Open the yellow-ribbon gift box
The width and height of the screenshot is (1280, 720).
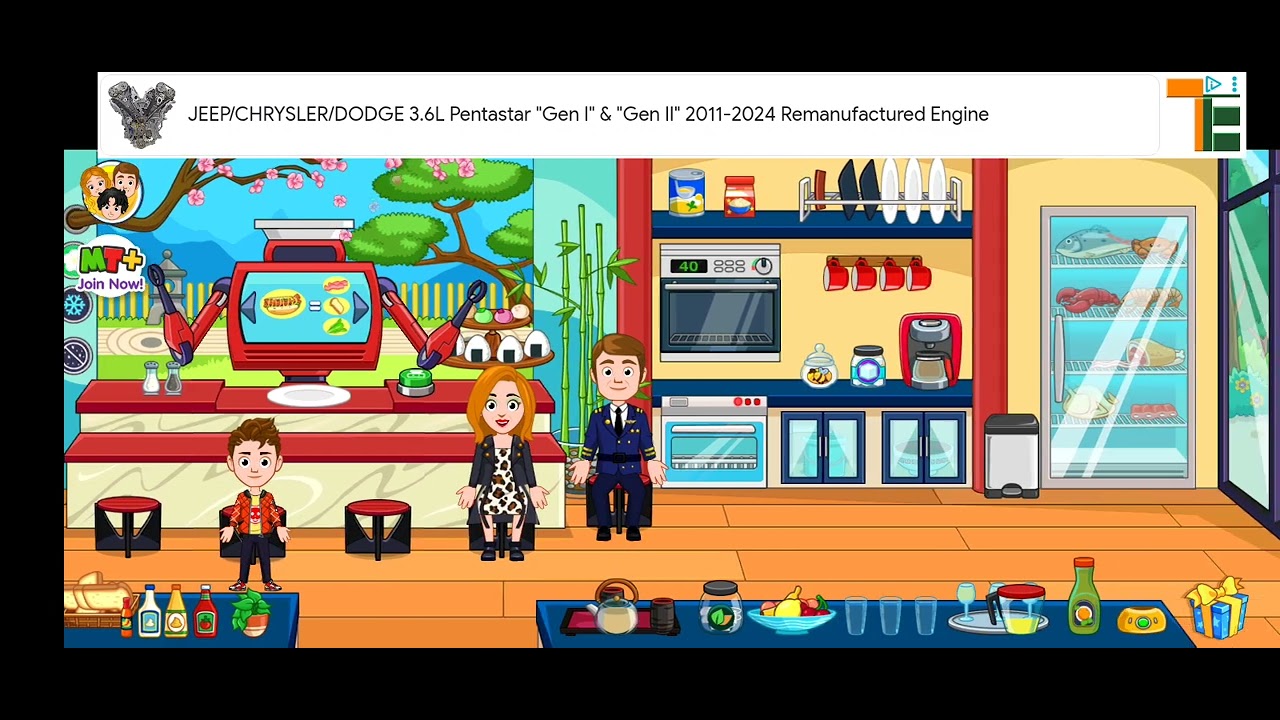point(1218,607)
